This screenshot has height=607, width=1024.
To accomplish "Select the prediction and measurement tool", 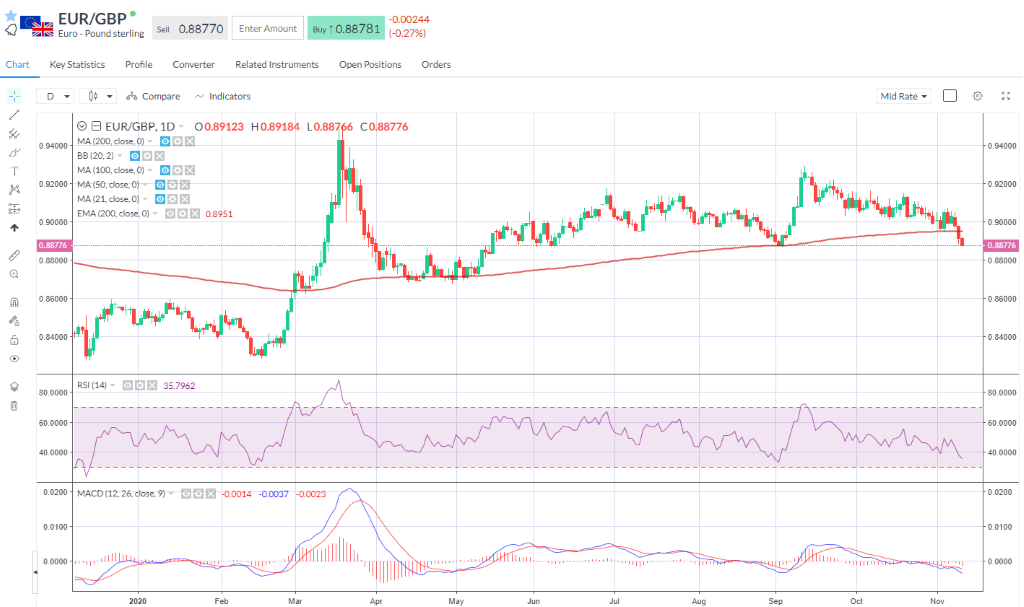I will click(x=14, y=209).
